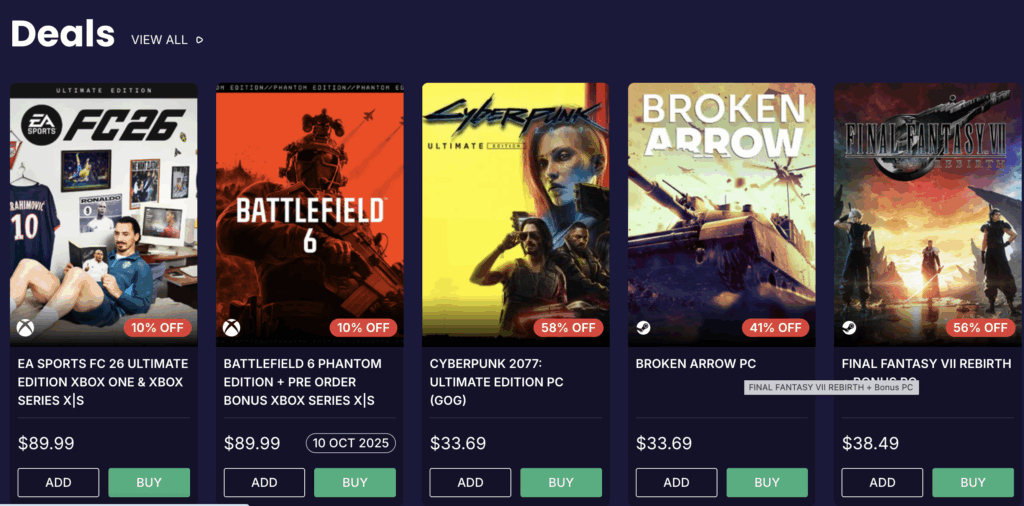Add Cyberpunk 2077 Ultimate Edition to cart
This screenshot has height=506, width=1024.
pyautogui.click(x=470, y=482)
